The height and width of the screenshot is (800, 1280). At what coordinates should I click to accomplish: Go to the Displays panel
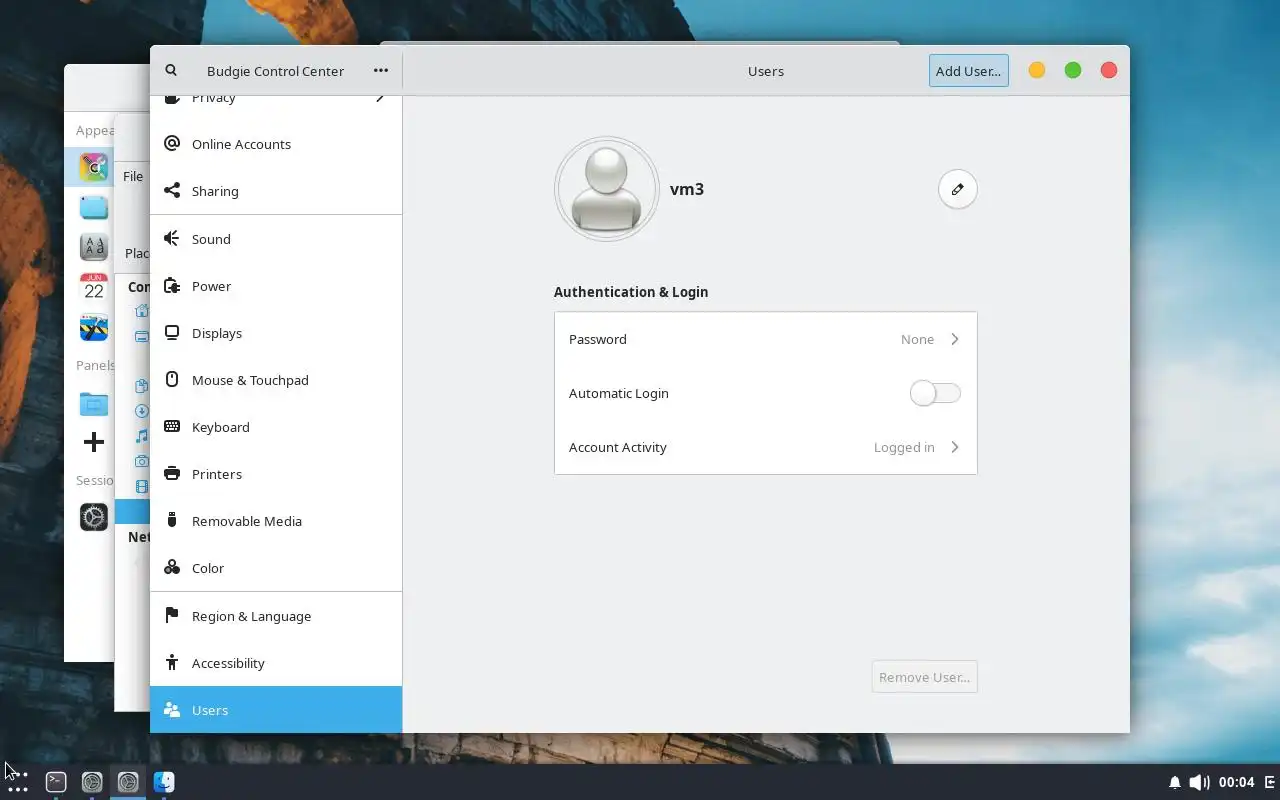(x=276, y=333)
